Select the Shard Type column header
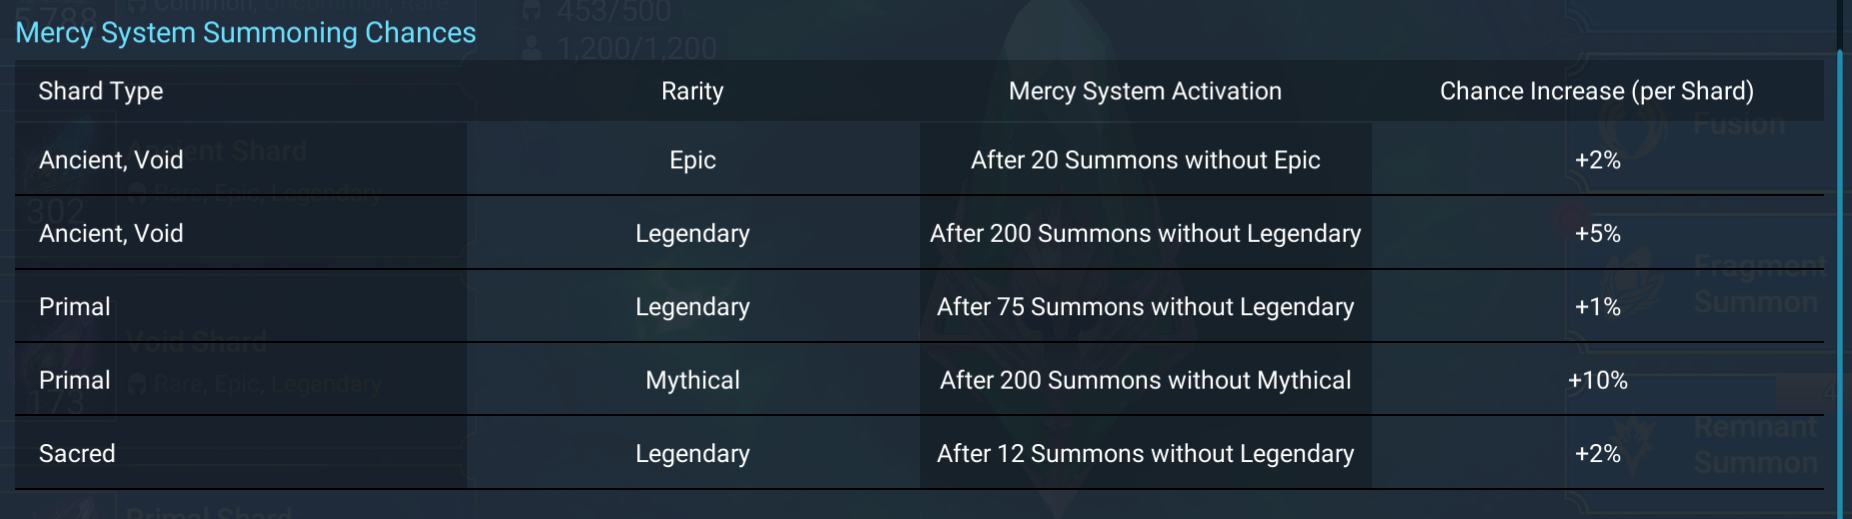Image resolution: width=1852 pixels, height=519 pixels. (101, 91)
